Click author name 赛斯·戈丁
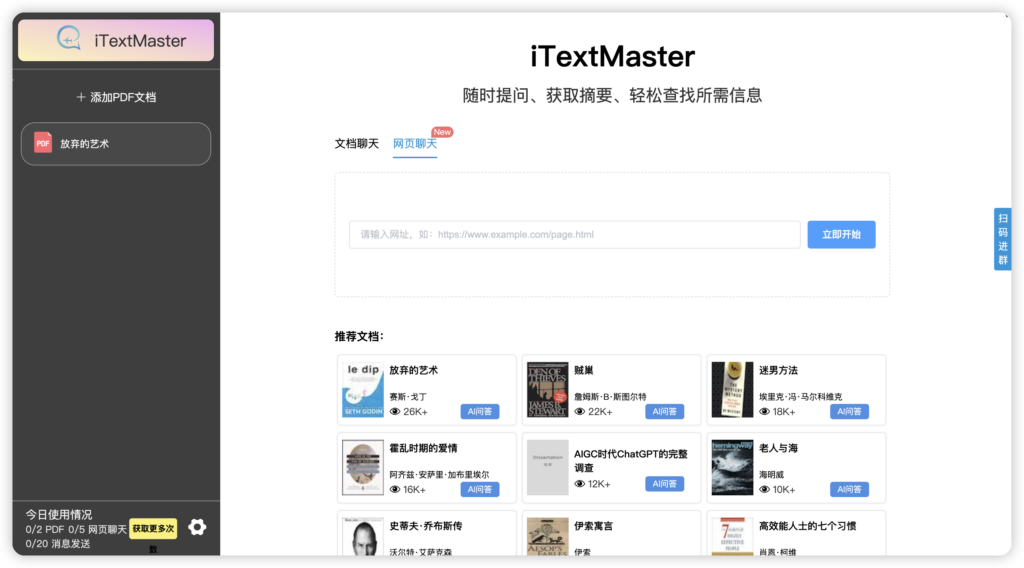The height and width of the screenshot is (568, 1024). [408, 396]
